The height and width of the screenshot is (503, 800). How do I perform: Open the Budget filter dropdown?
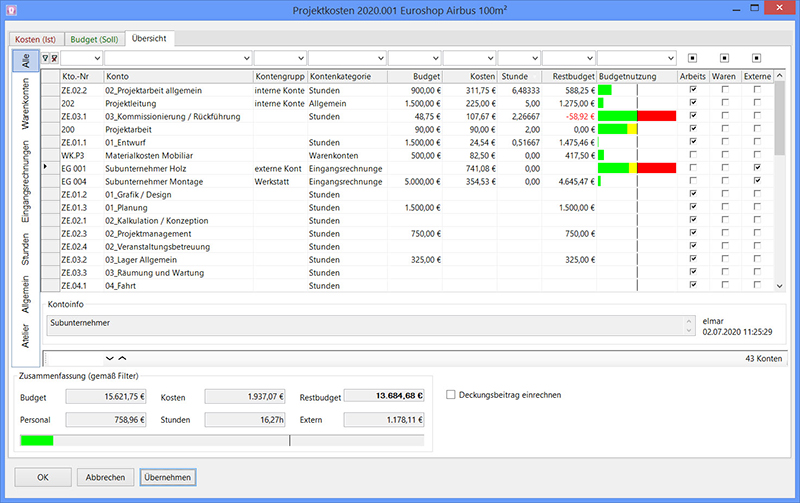point(435,59)
